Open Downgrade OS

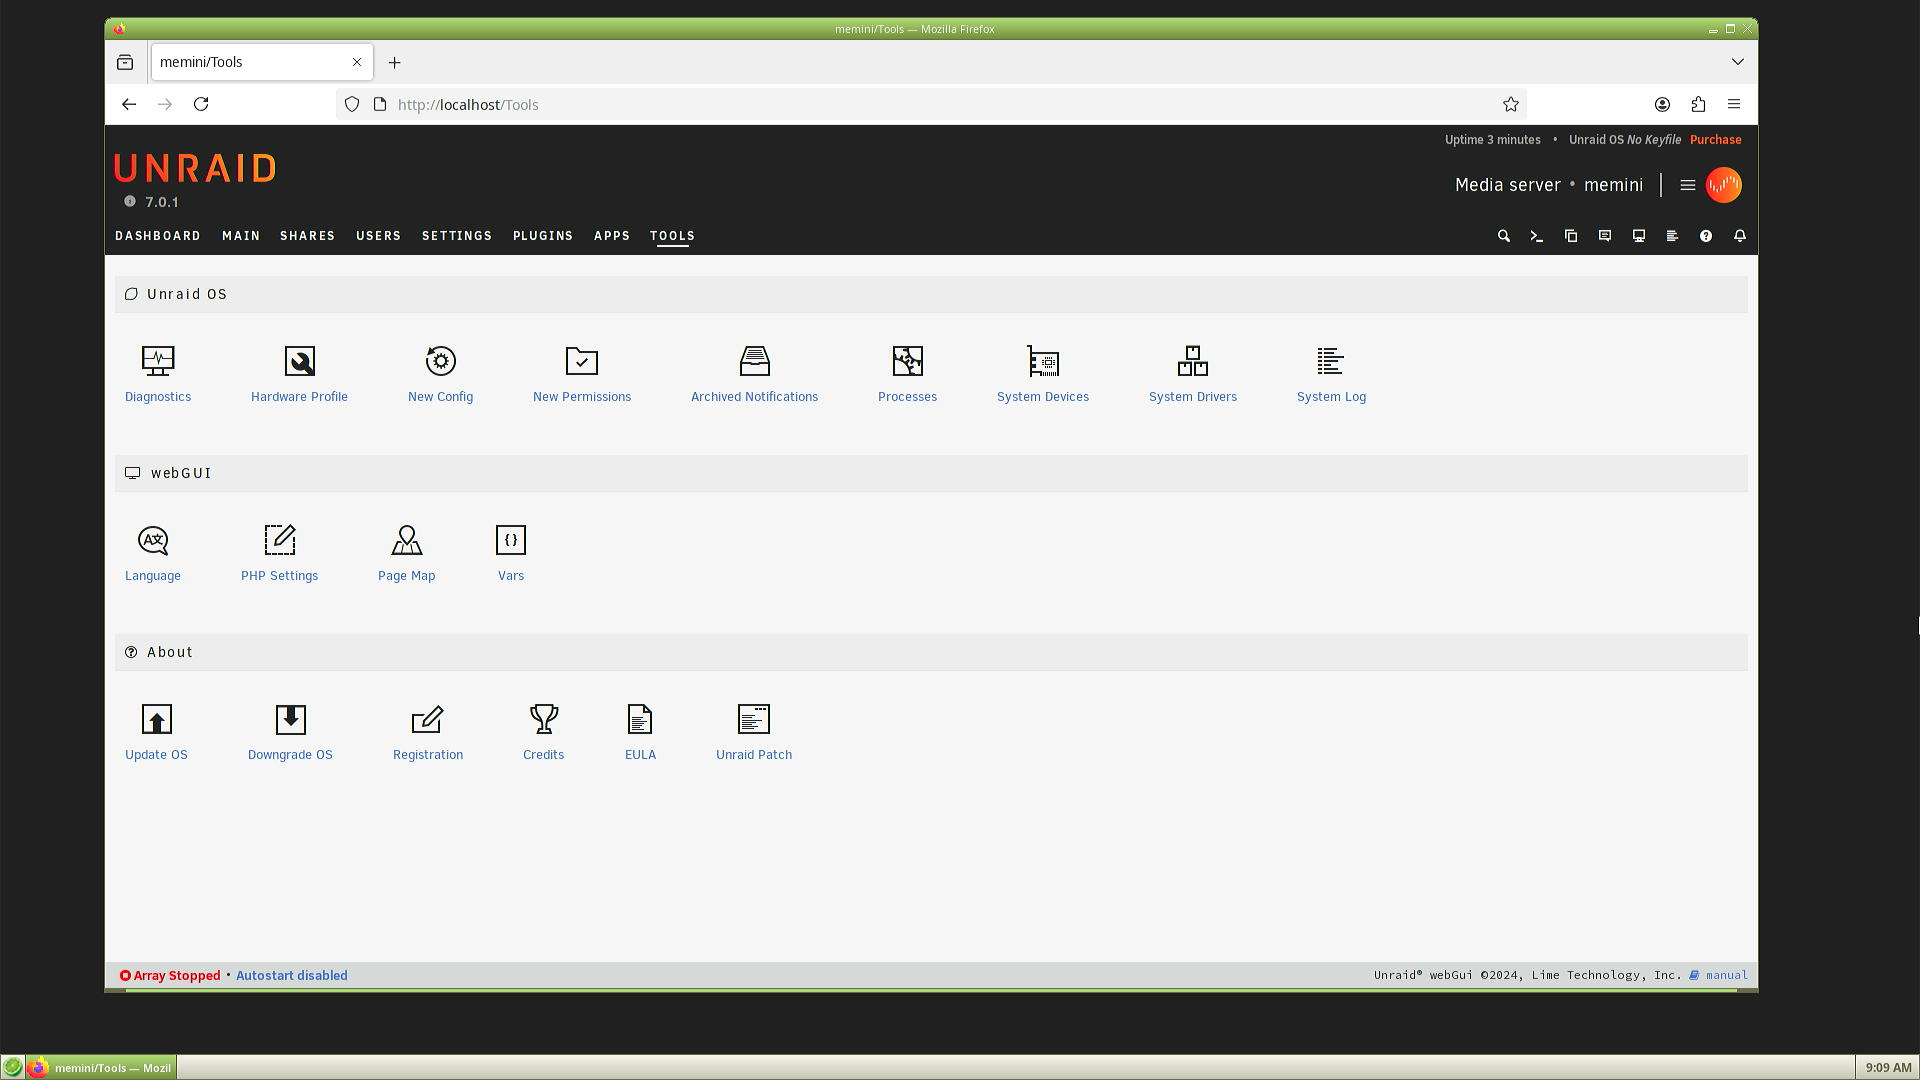point(290,732)
